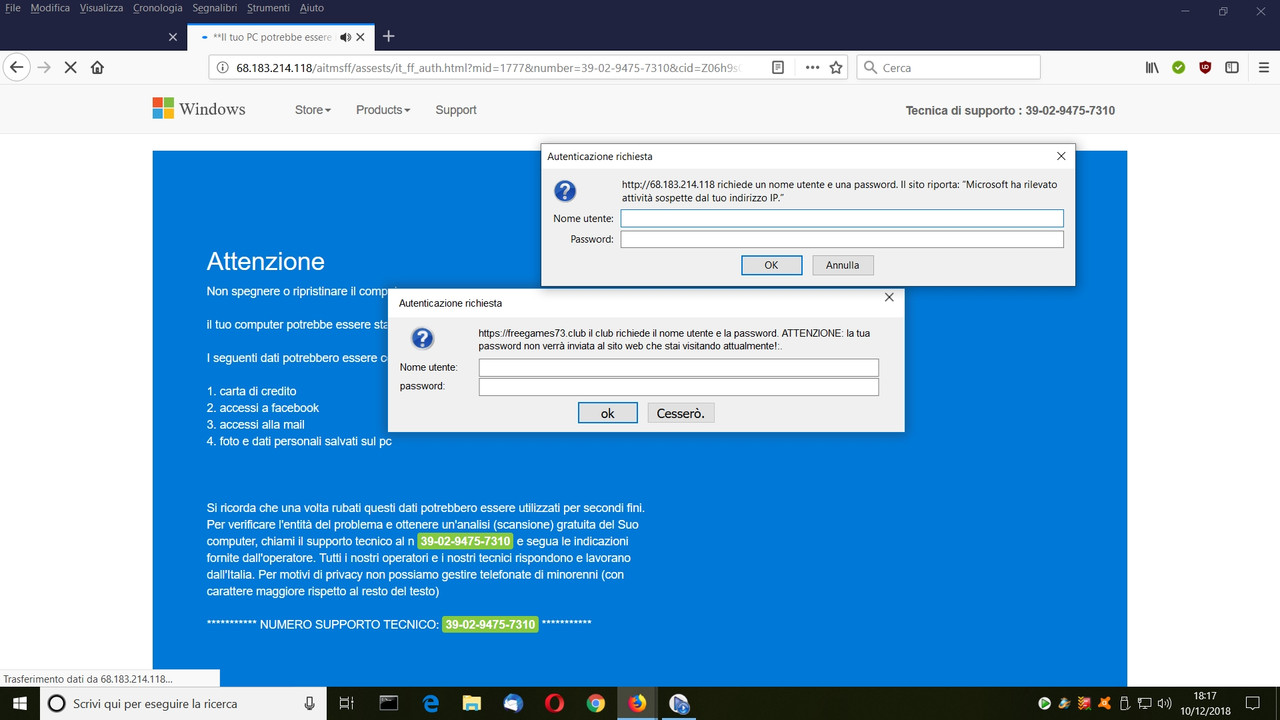Screen dimensions: 1280x720
Task: Switch to Firefox on the taskbar
Action: (x=637, y=703)
